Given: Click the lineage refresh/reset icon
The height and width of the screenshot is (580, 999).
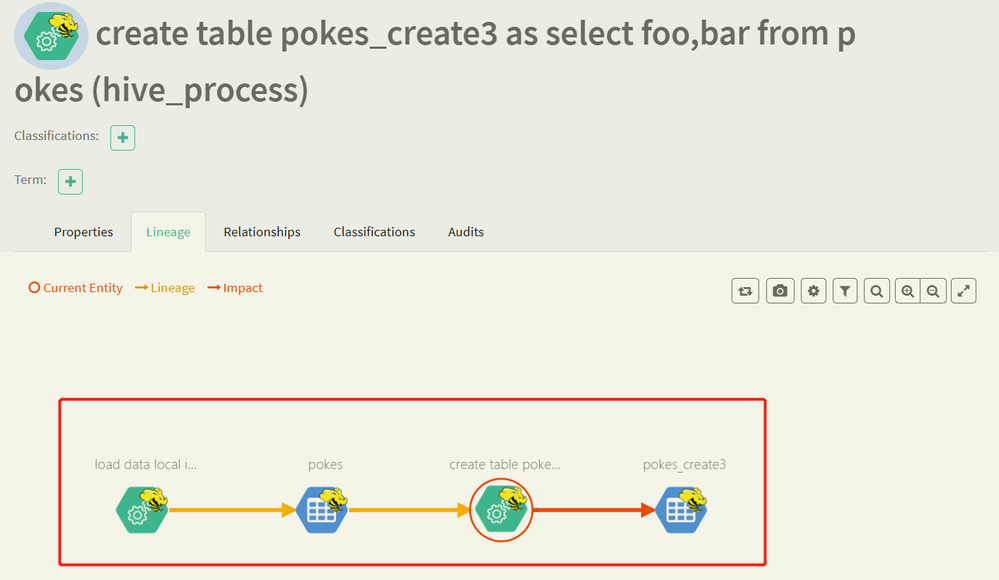Looking at the screenshot, I should coord(745,291).
